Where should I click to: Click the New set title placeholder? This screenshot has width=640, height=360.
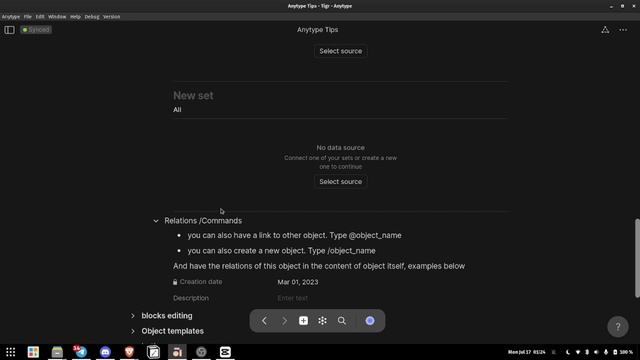(193, 96)
